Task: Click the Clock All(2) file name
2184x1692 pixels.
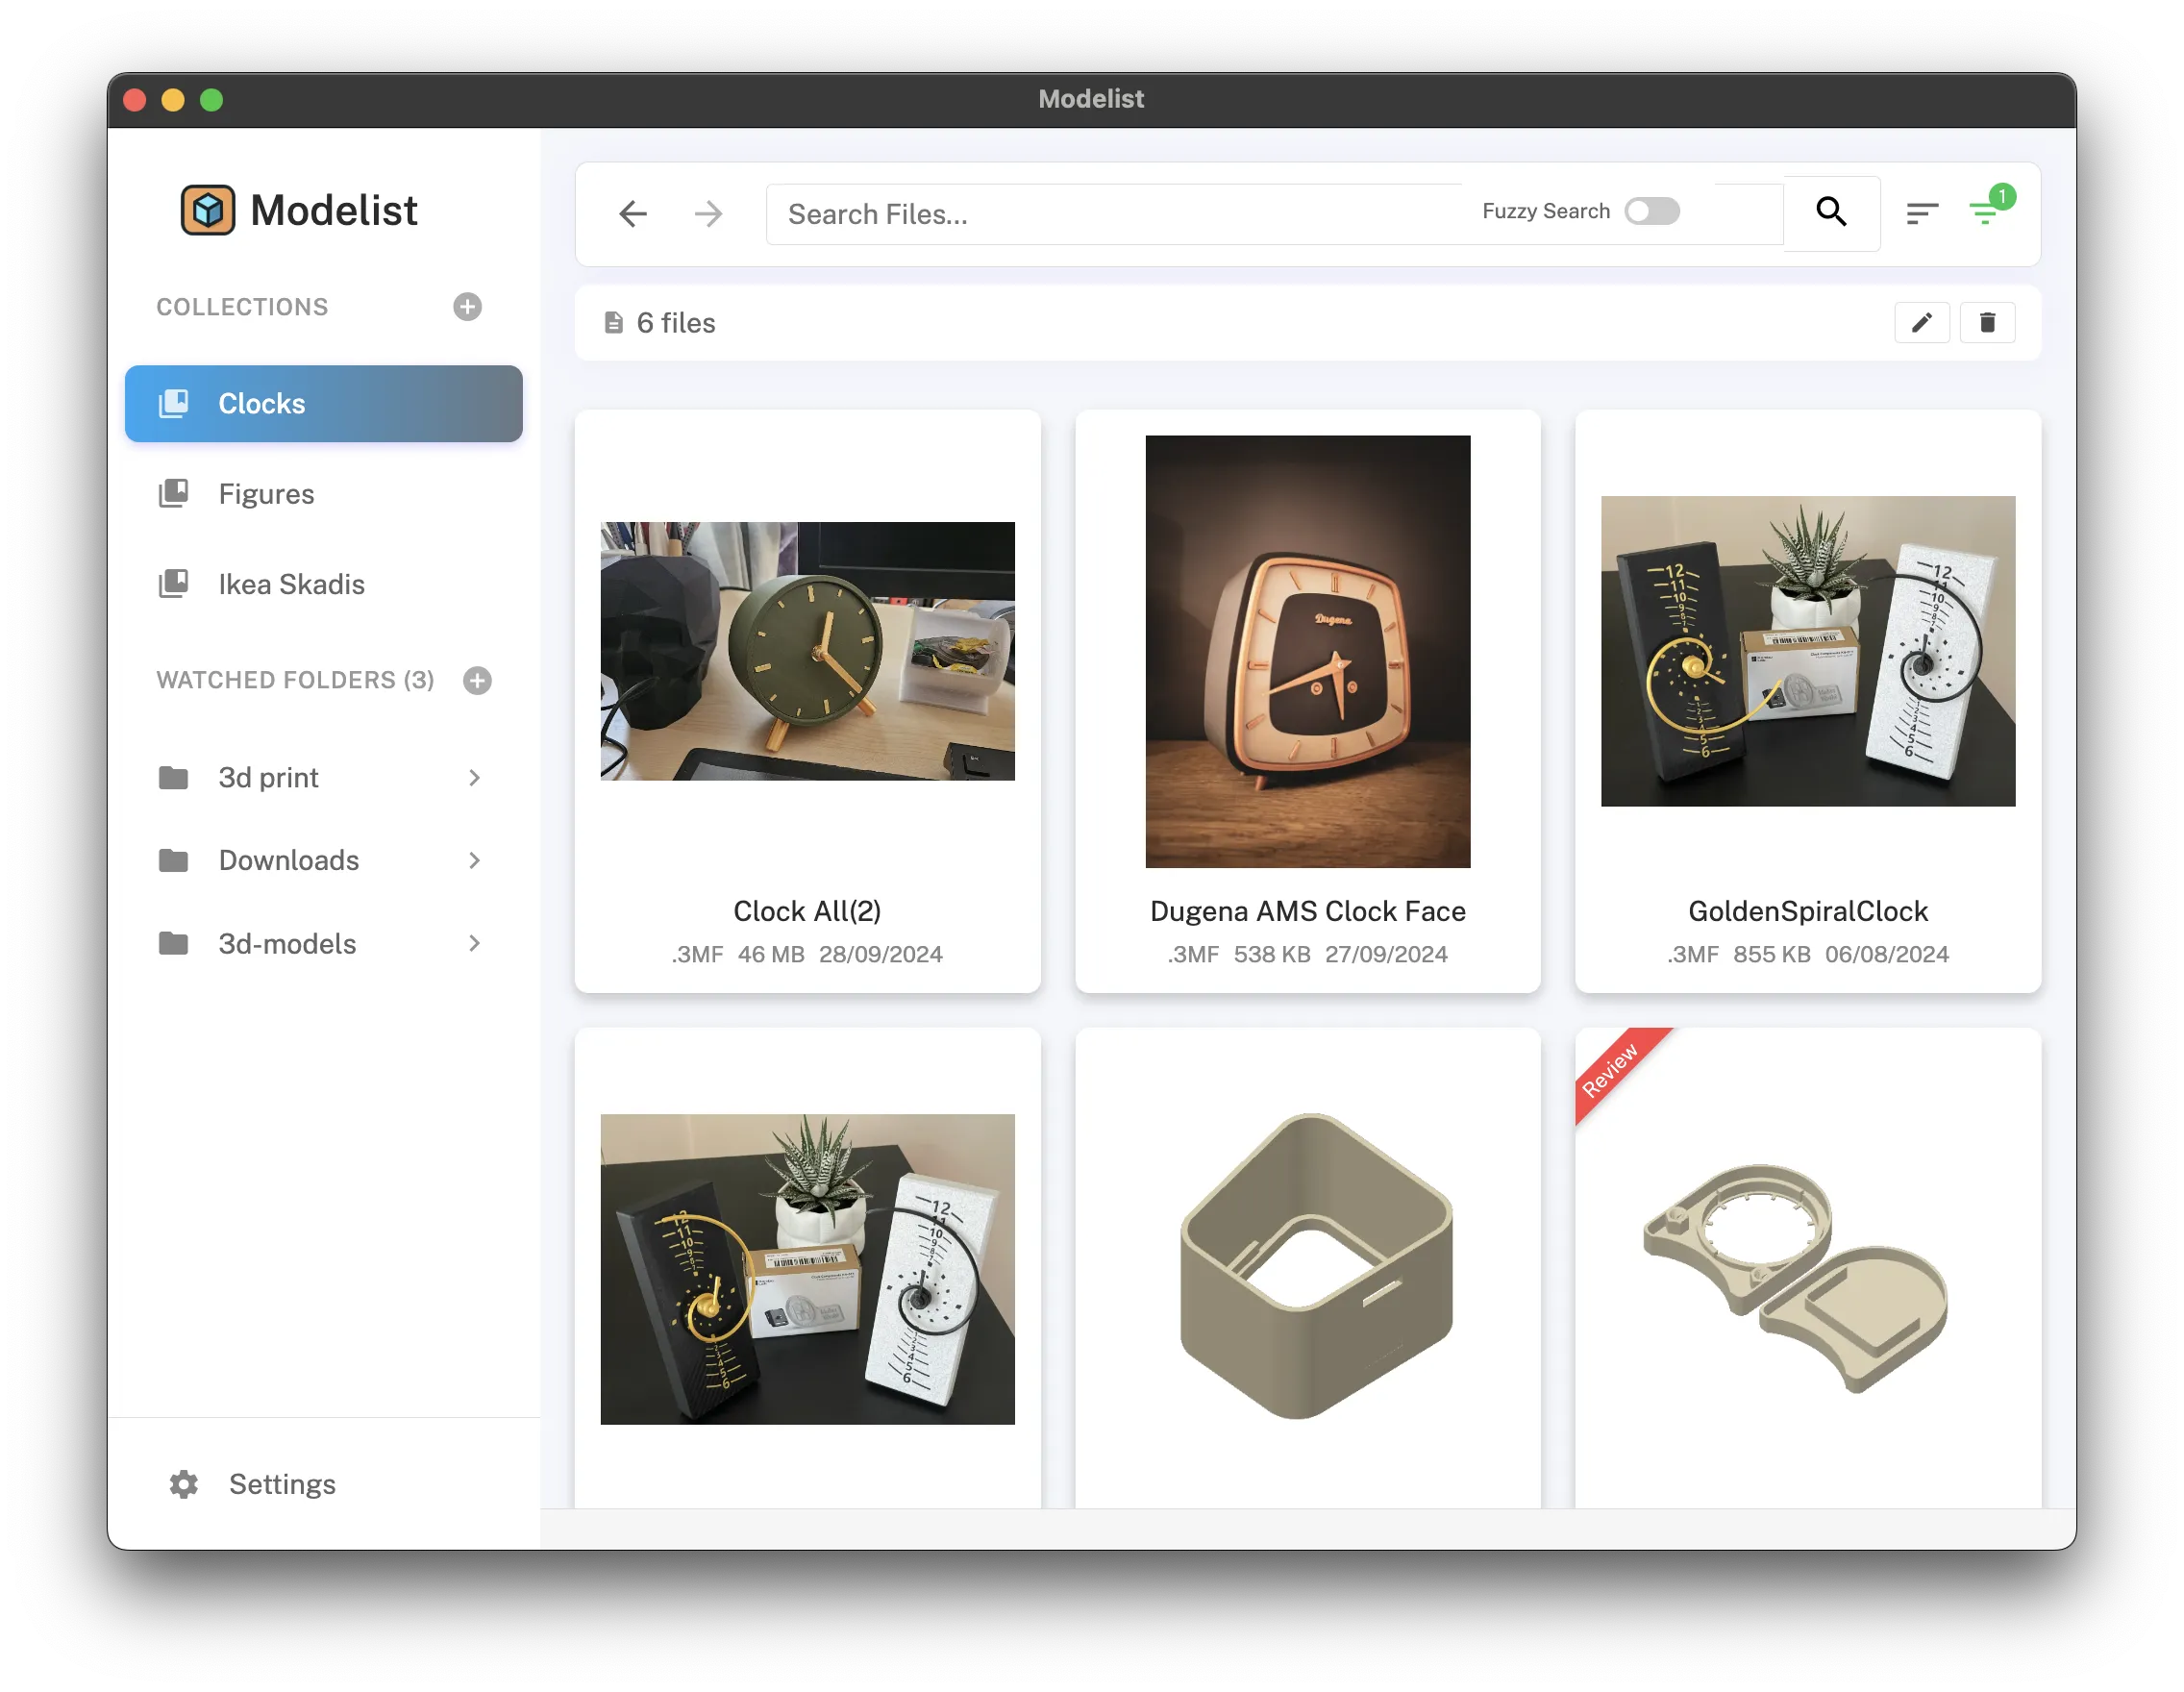Action: (807, 911)
